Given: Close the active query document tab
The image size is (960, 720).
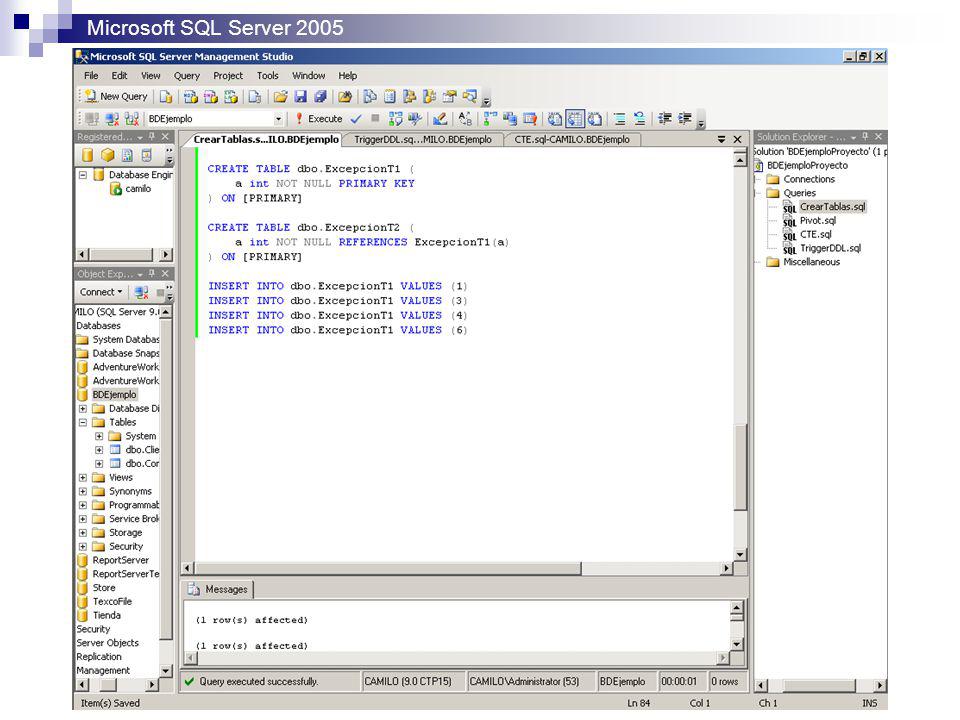Looking at the screenshot, I should (738, 140).
